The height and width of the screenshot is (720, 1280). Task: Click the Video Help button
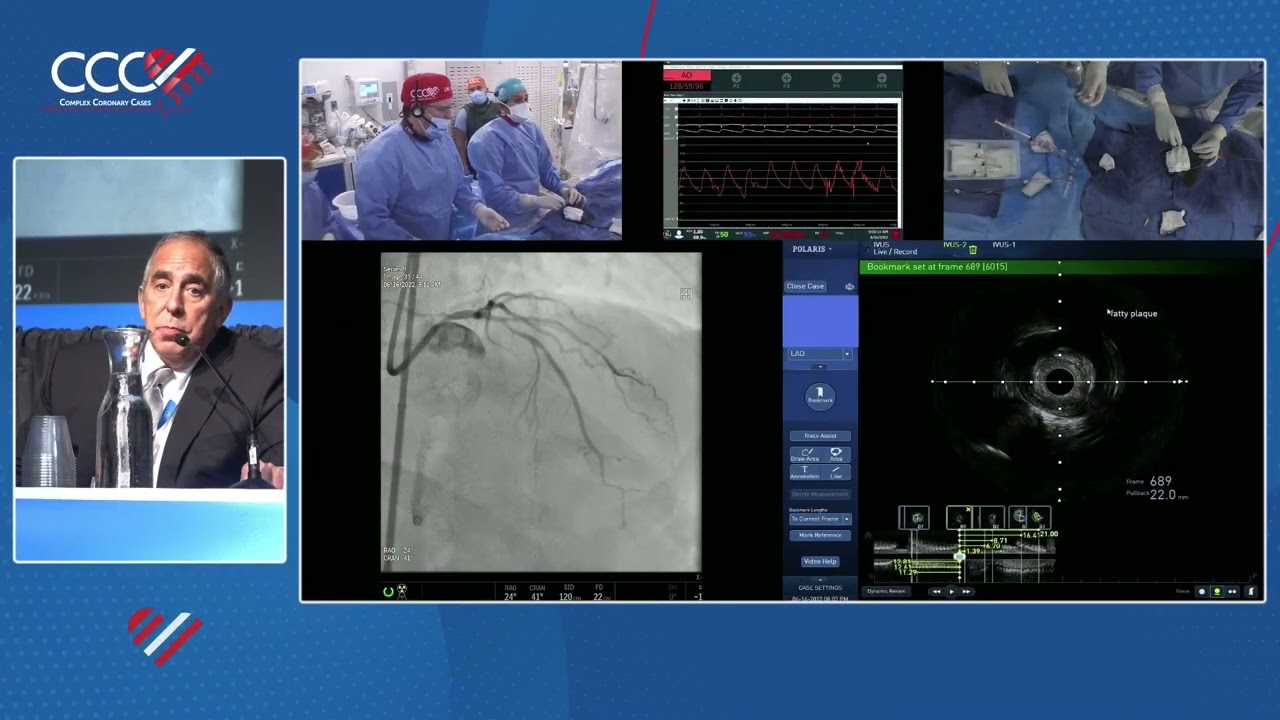point(820,561)
